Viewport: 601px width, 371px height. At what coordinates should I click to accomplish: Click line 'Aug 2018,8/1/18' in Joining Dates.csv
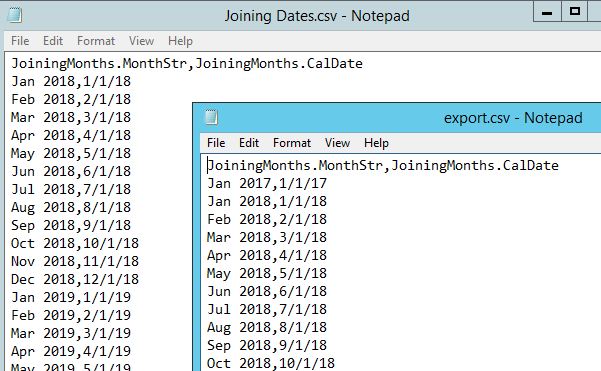tap(71, 208)
